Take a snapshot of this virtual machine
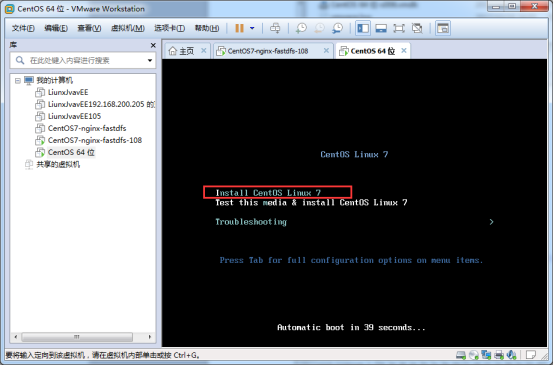553x366 pixels. [x=301, y=28]
